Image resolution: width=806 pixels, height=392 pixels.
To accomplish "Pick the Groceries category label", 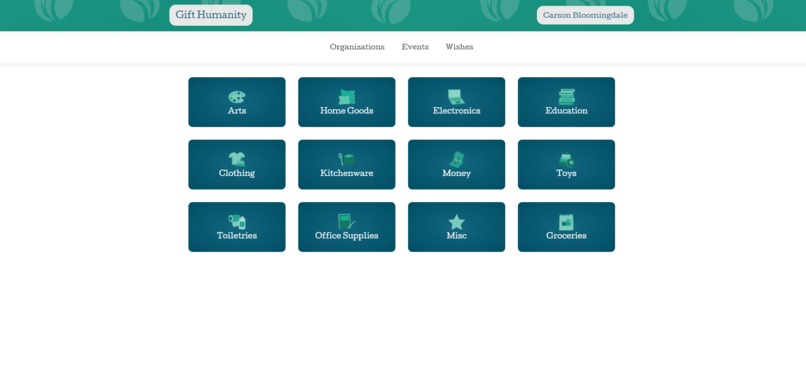I will pyautogui.click(x=566, y=235).
